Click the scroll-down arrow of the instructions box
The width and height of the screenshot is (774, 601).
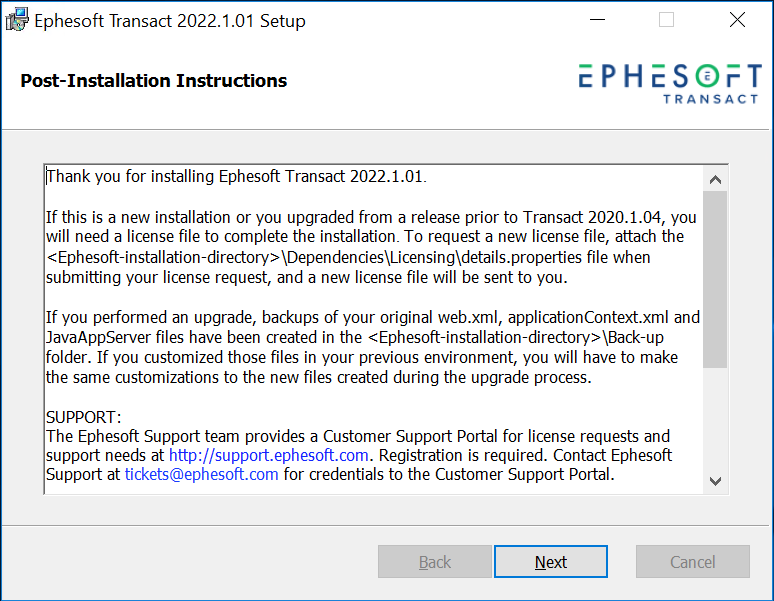point(715,481)
